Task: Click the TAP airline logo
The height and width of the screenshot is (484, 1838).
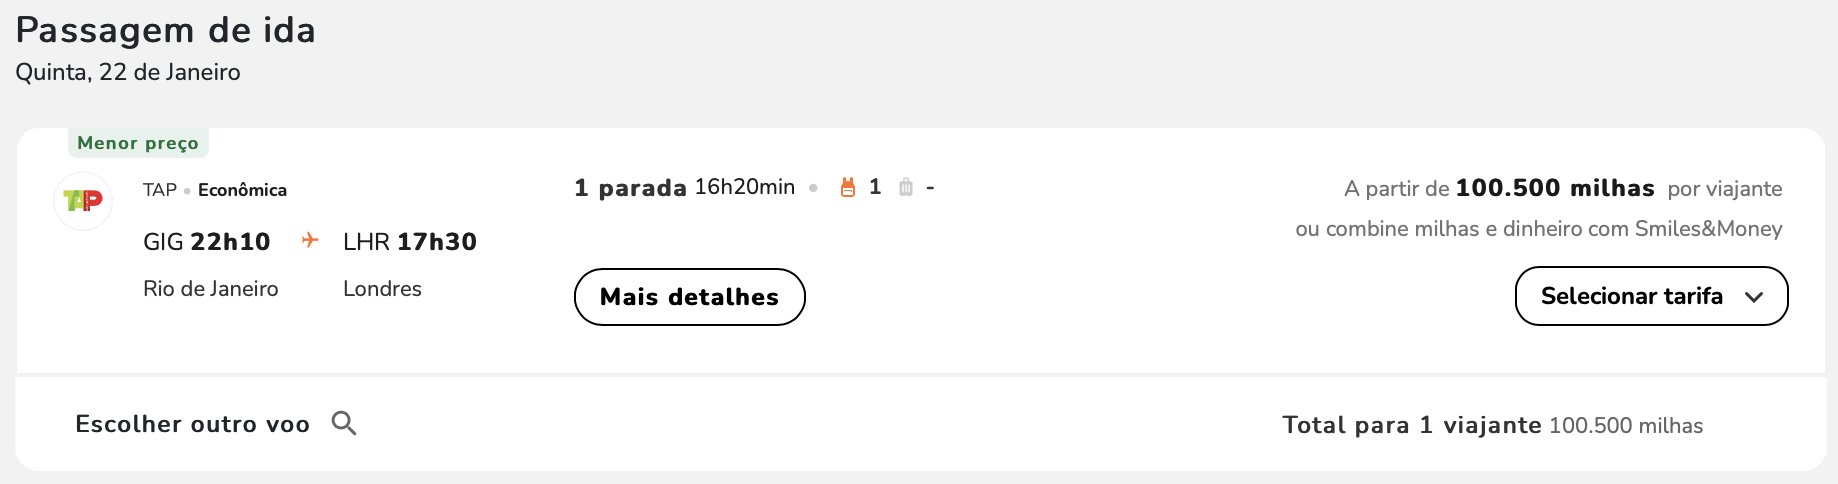Action: coord(83,201)
